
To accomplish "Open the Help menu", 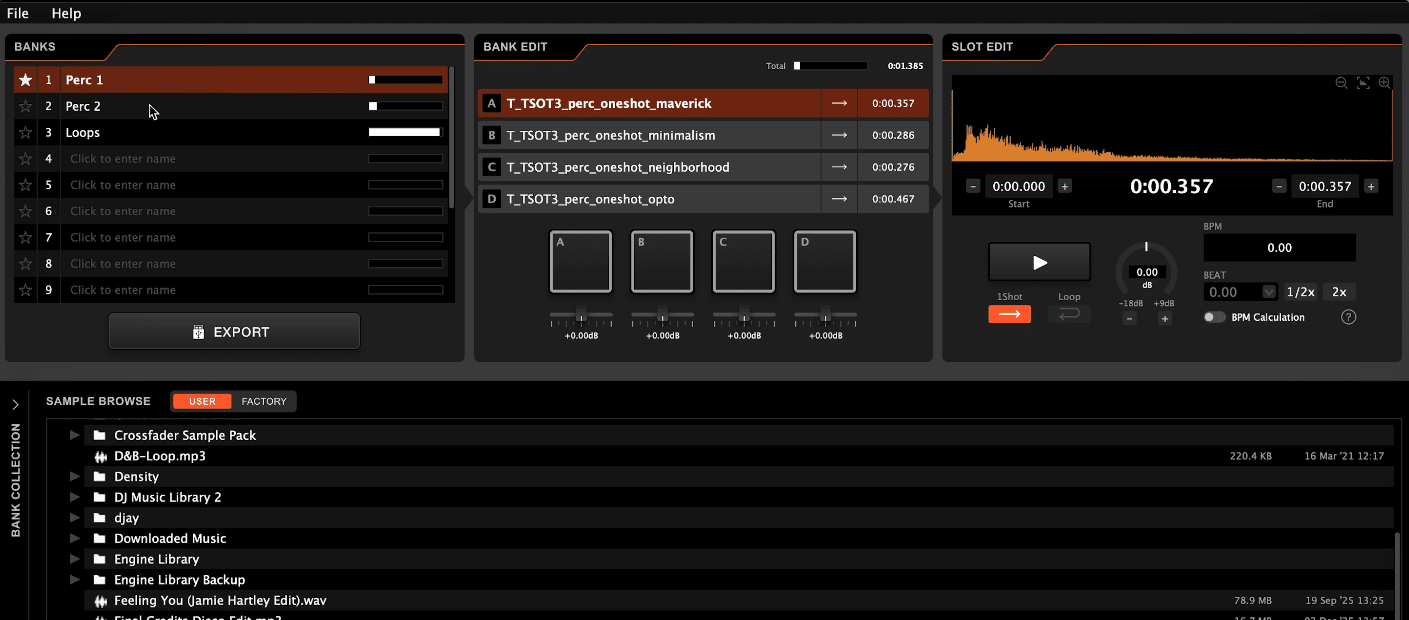I will click(x=66, y=13).
